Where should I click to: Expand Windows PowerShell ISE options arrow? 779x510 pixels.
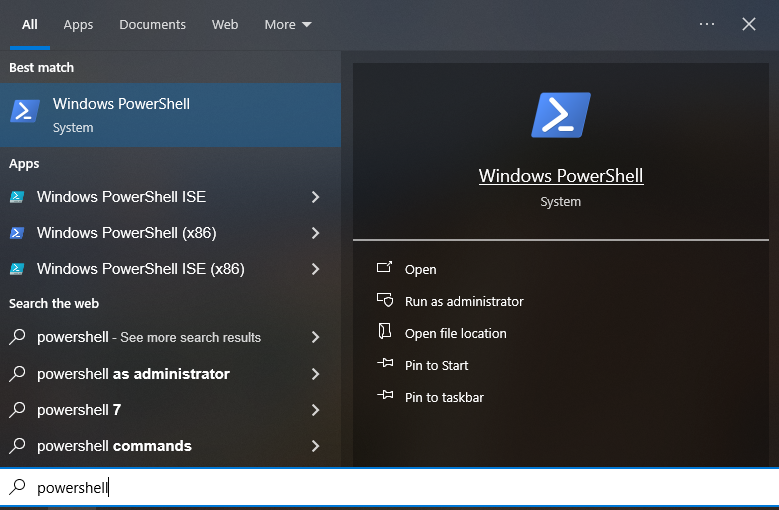click(x=315, y=197)
